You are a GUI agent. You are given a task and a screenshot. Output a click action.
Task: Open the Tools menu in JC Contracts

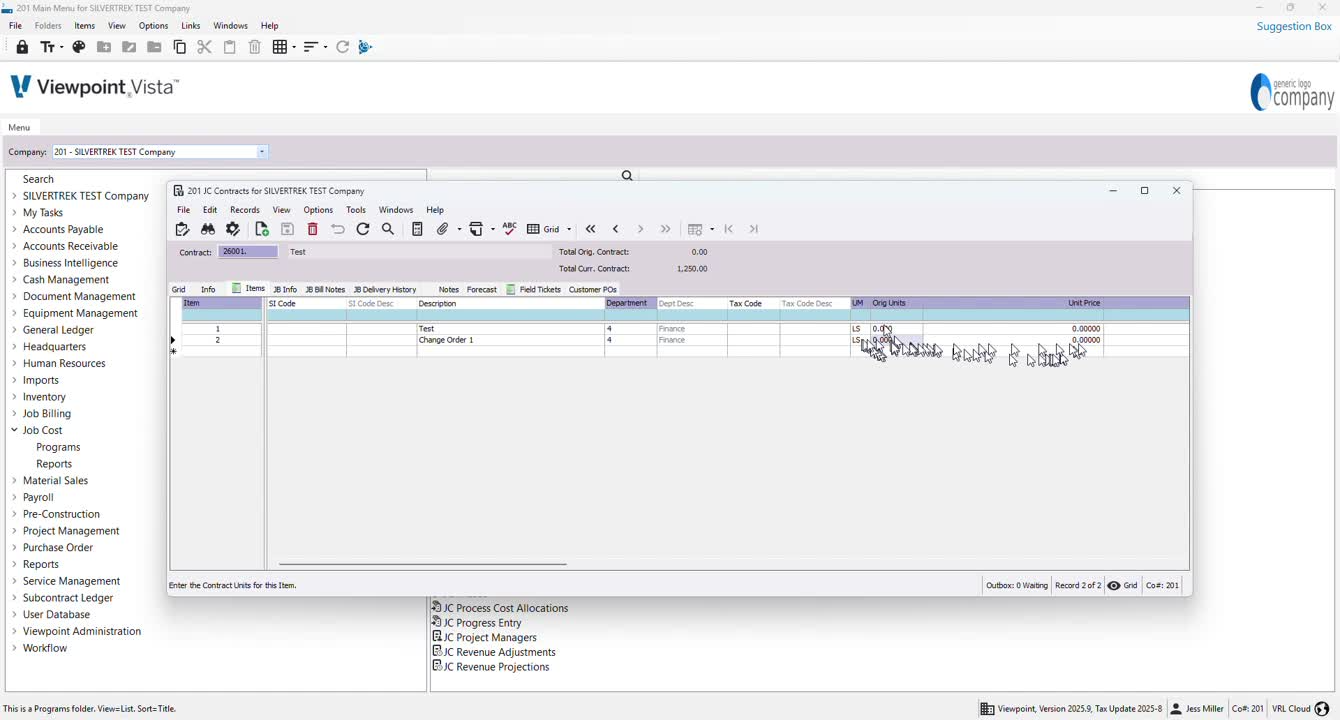pos(356,210)
